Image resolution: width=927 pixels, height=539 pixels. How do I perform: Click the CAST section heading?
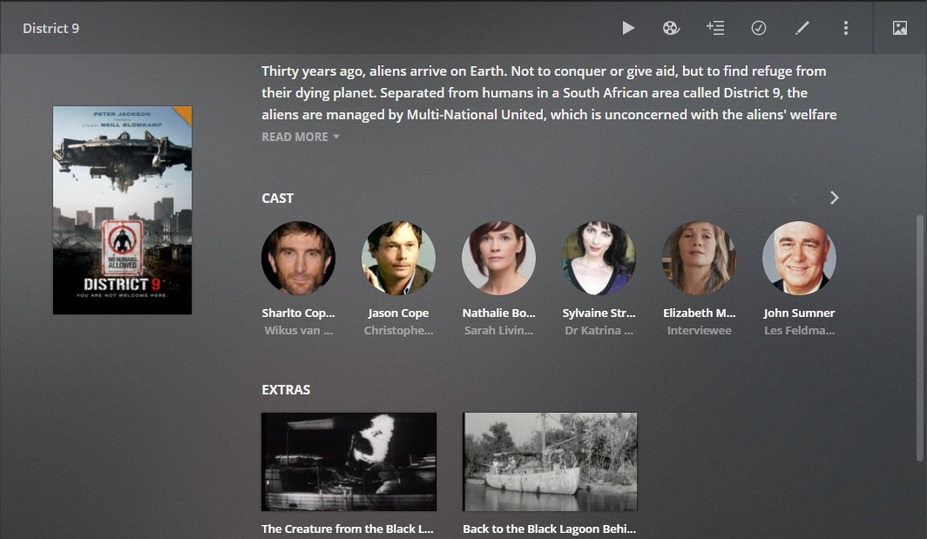[277, 198]
